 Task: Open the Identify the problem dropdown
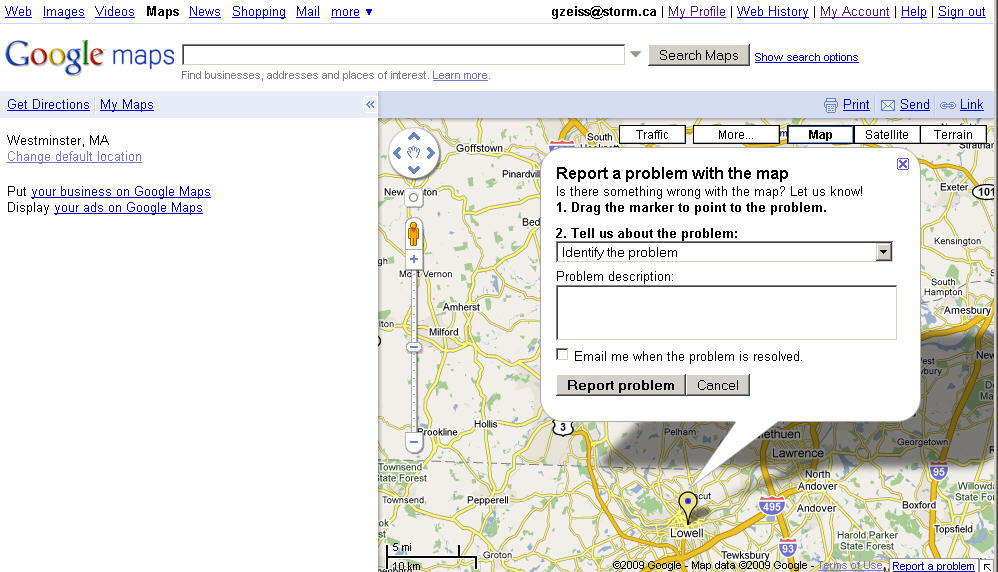883,252
